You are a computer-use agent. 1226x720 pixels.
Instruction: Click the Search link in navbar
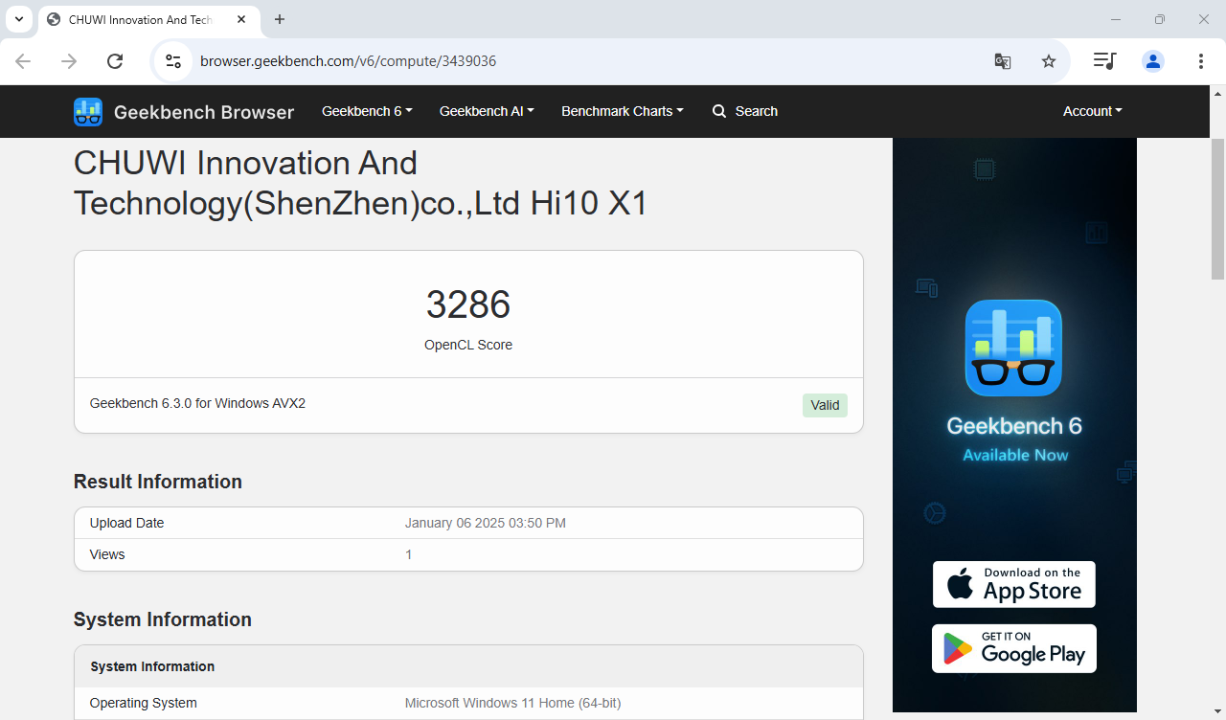(x=745, y=111)
